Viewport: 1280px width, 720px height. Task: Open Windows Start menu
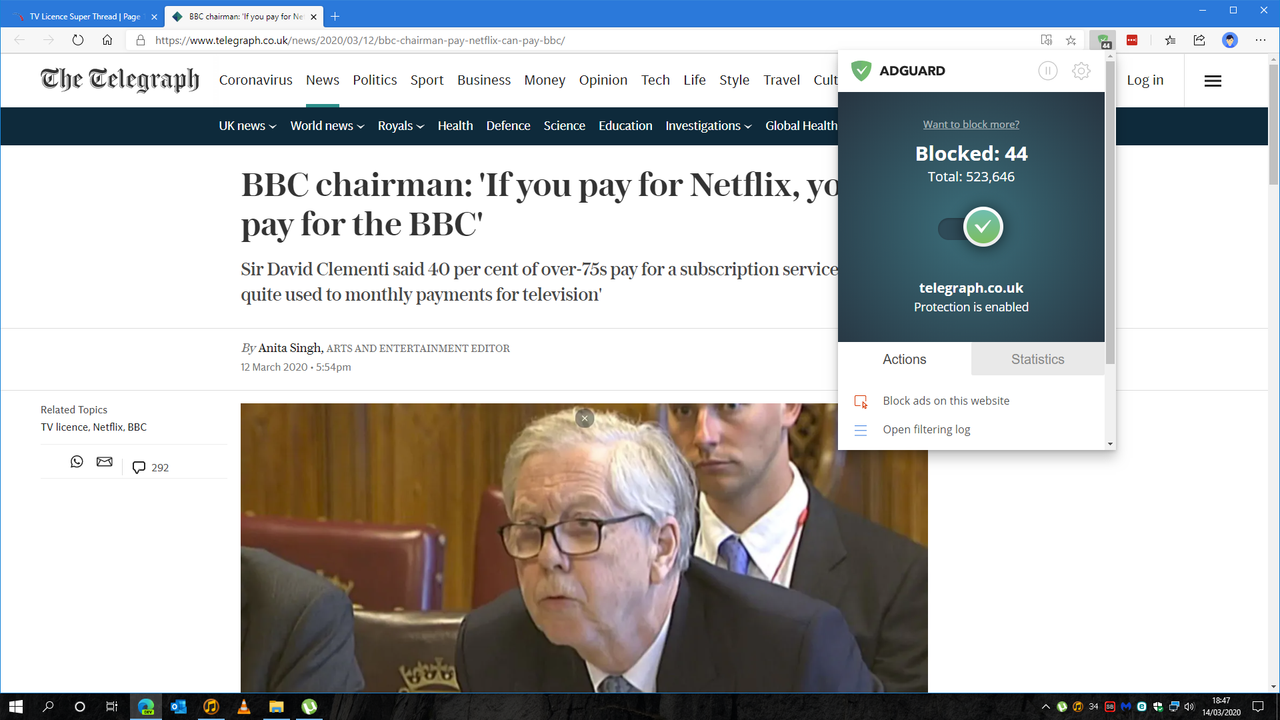16,706
